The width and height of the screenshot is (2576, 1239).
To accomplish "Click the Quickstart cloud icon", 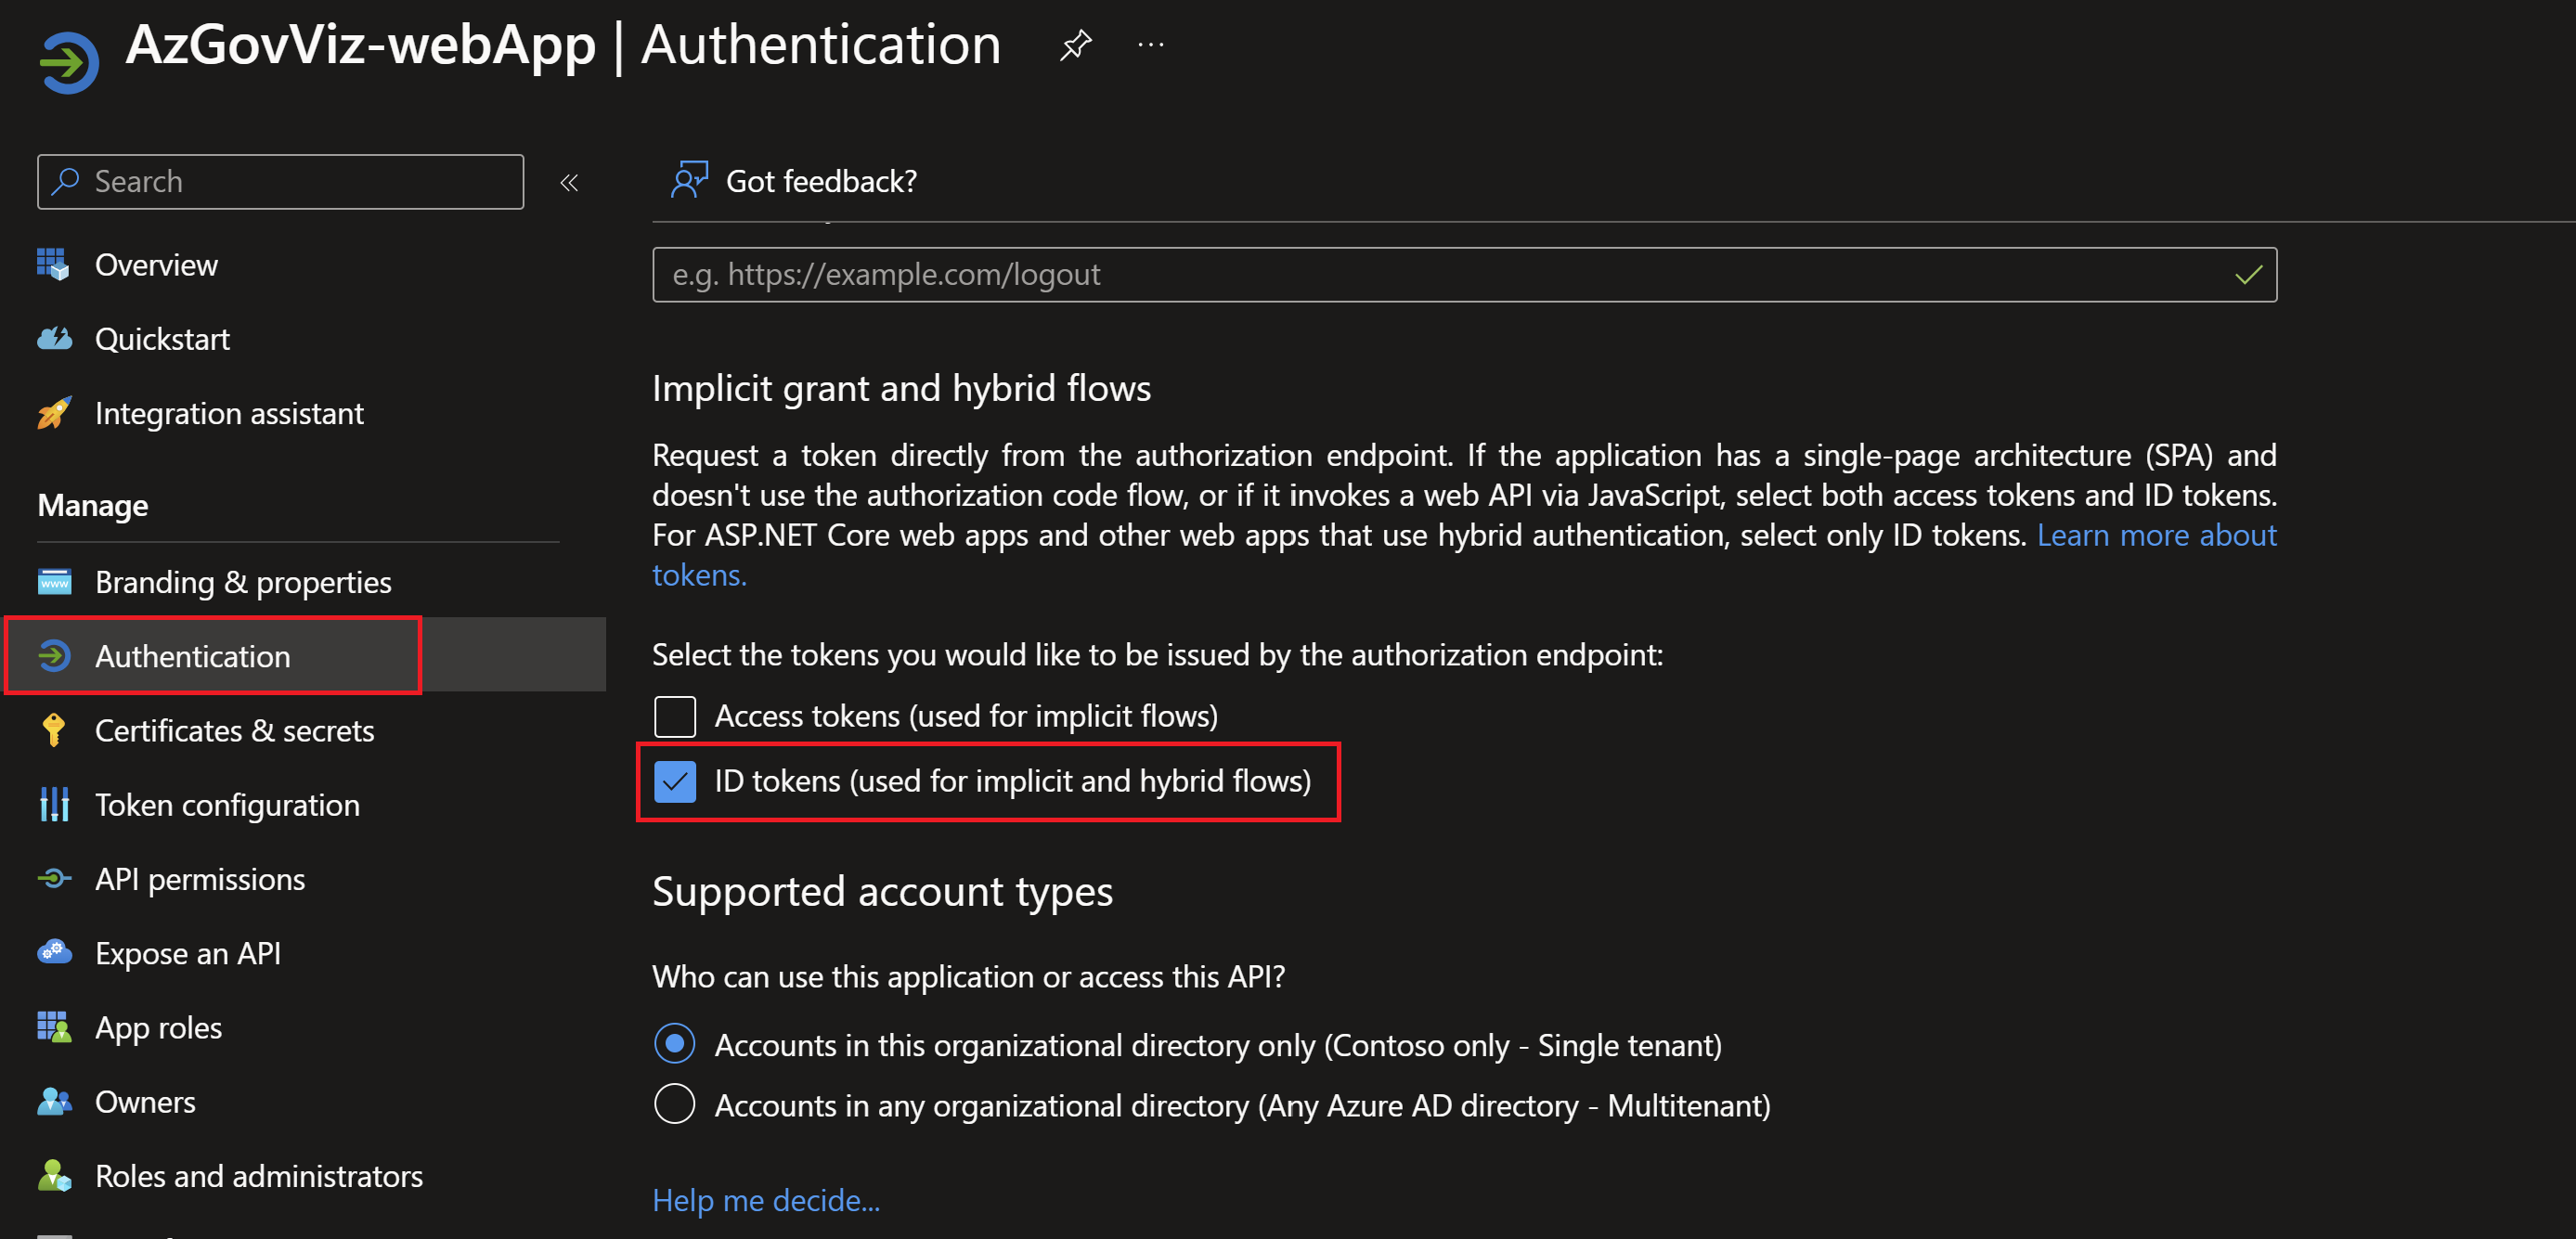I will click(54, 339).
